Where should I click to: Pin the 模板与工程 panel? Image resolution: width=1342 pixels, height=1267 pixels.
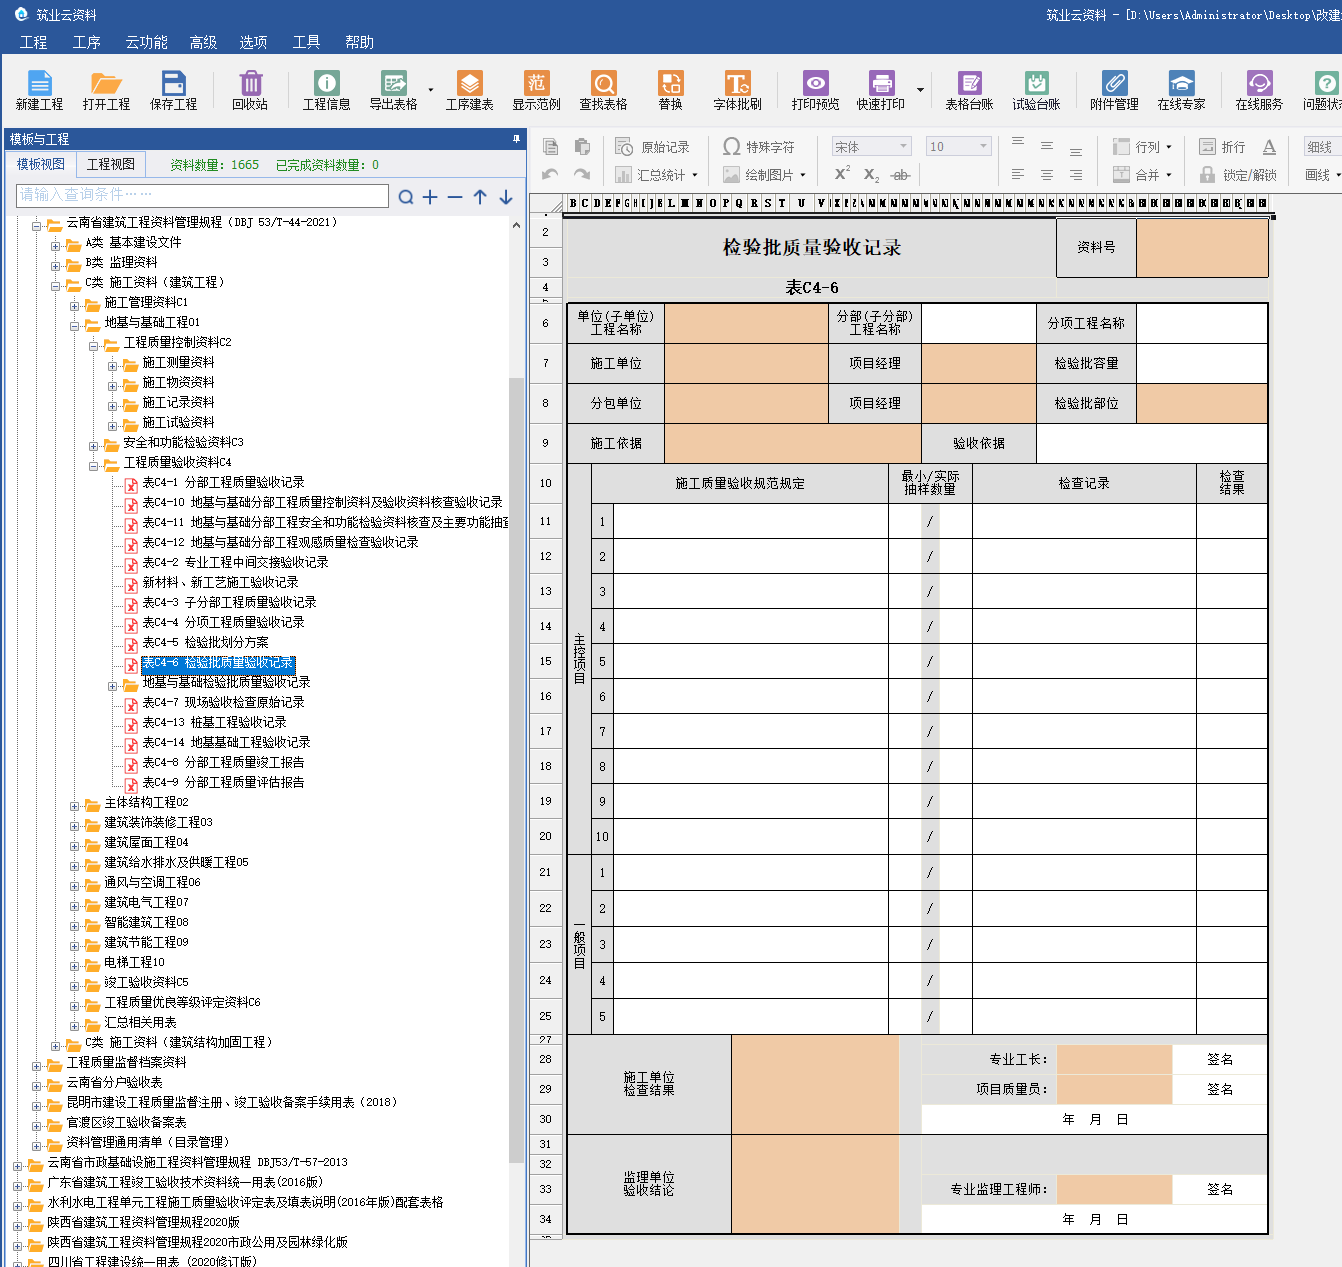[x=516, y=138]
